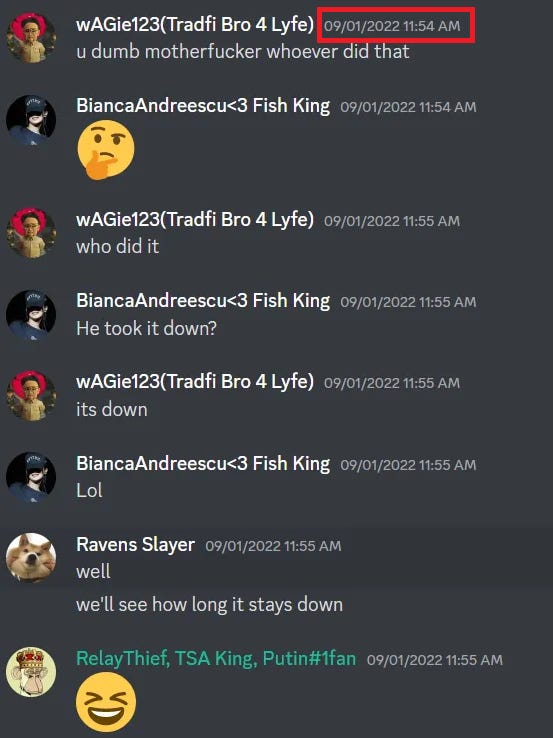
Task: Click the timestamp next to Ravens Slayer
Action: pyautogui.click(x=273, y=546)
